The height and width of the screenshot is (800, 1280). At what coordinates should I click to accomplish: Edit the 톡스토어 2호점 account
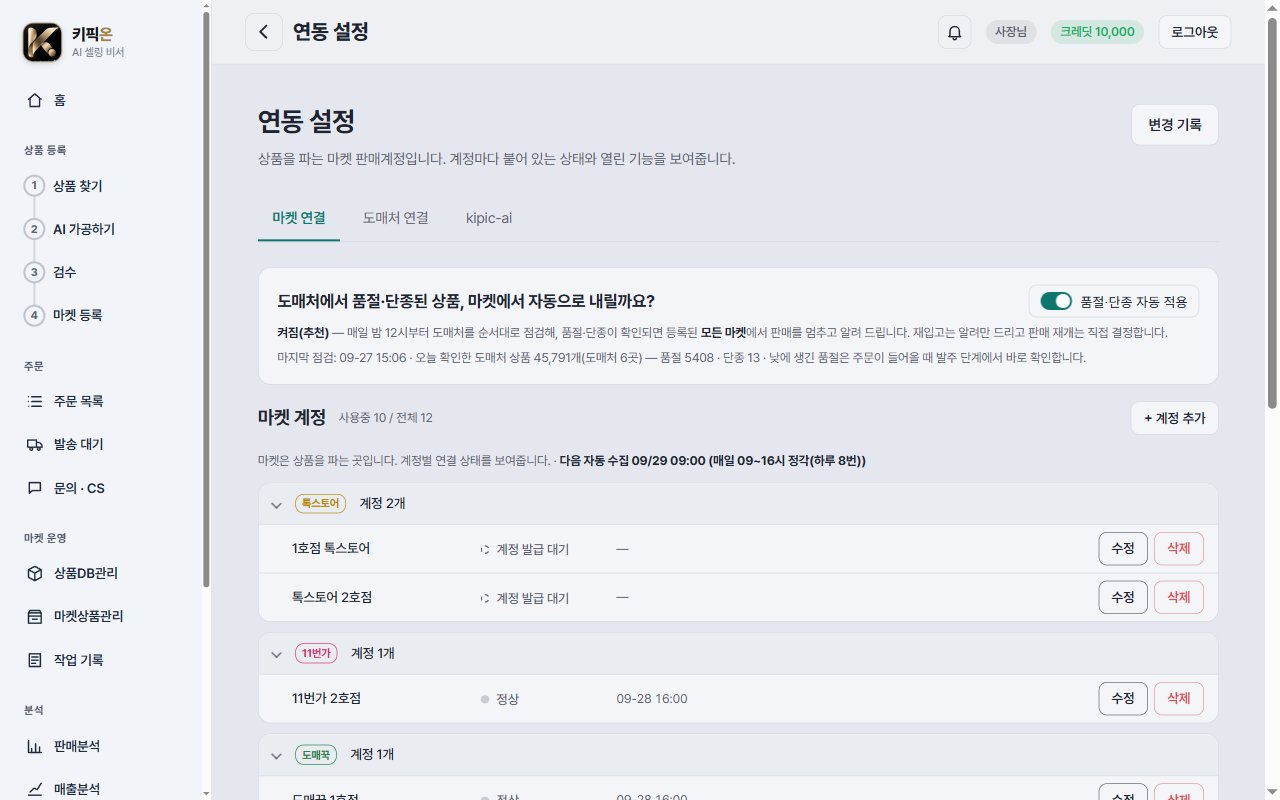(1123, 598)
